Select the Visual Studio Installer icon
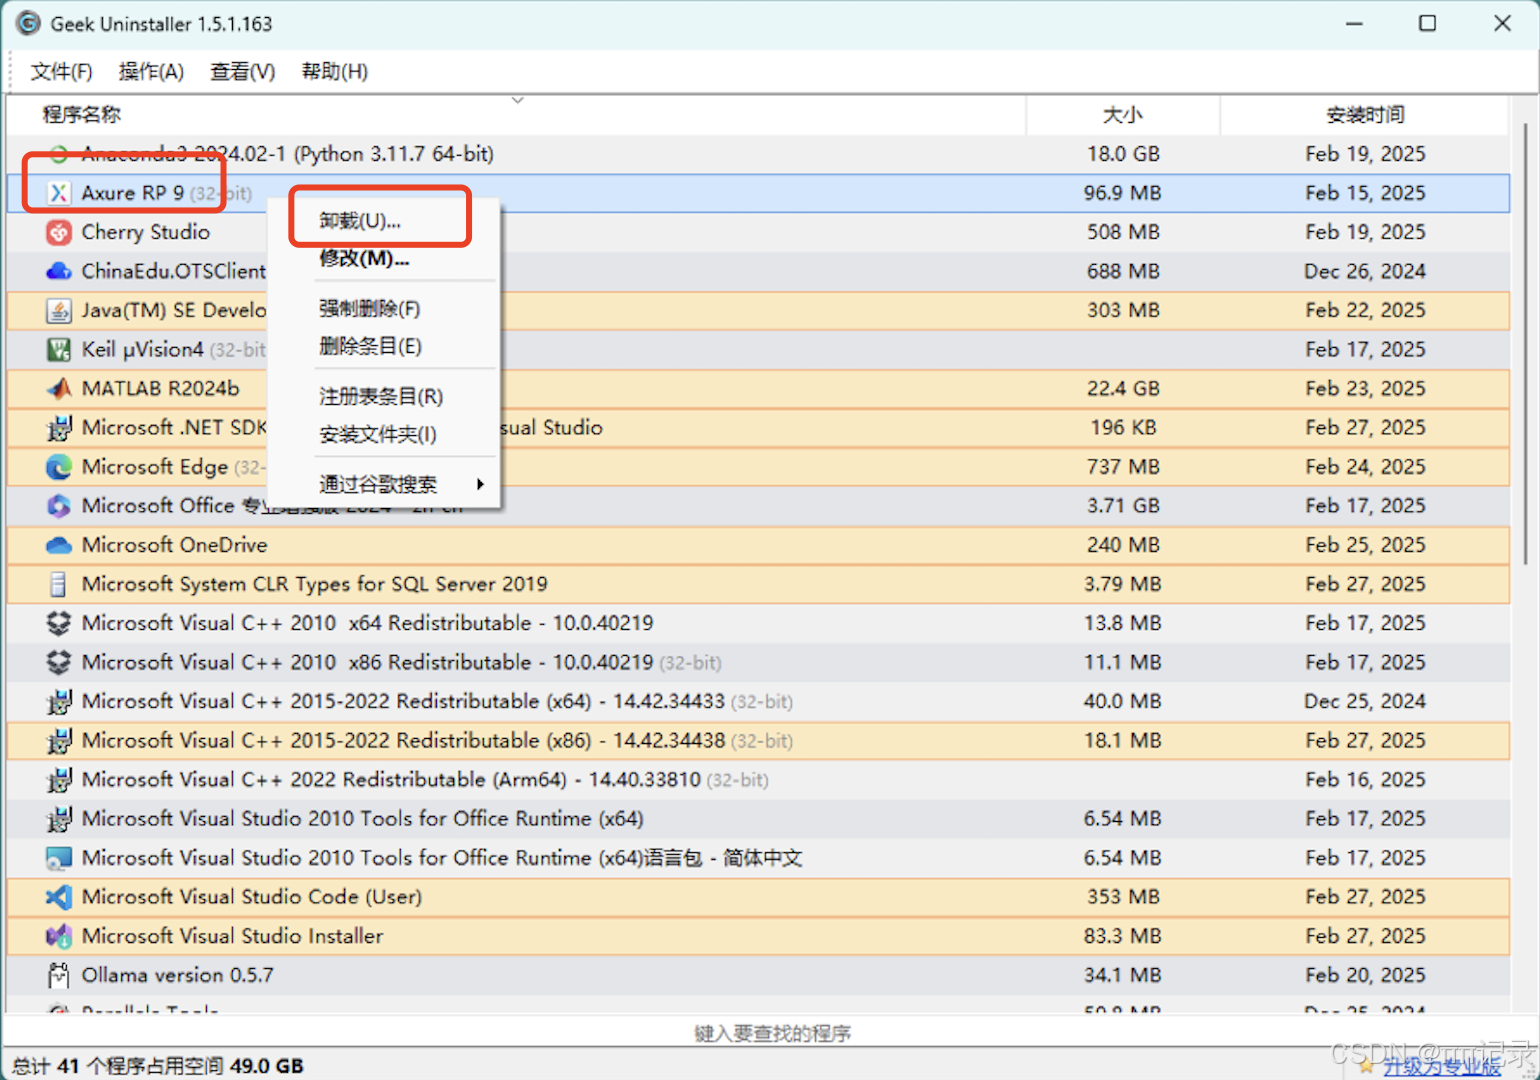Viewport: 1540px width, 1080px height. click(59, 936)
